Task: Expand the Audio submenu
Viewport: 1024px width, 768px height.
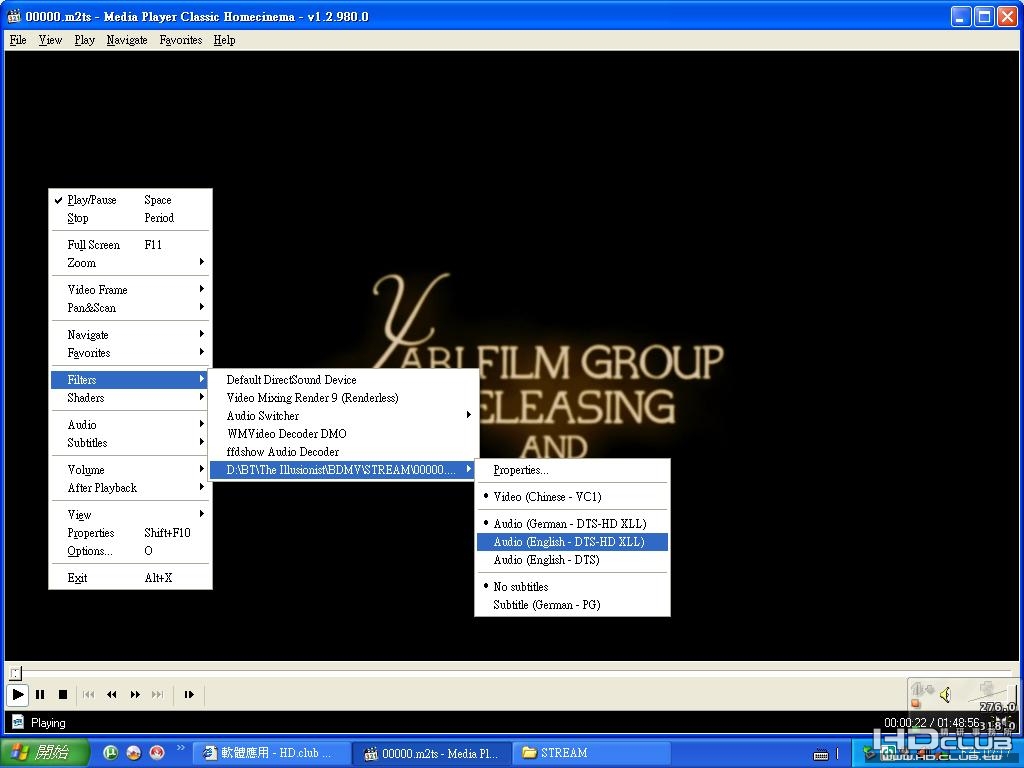Action: [x=131, y=425]
